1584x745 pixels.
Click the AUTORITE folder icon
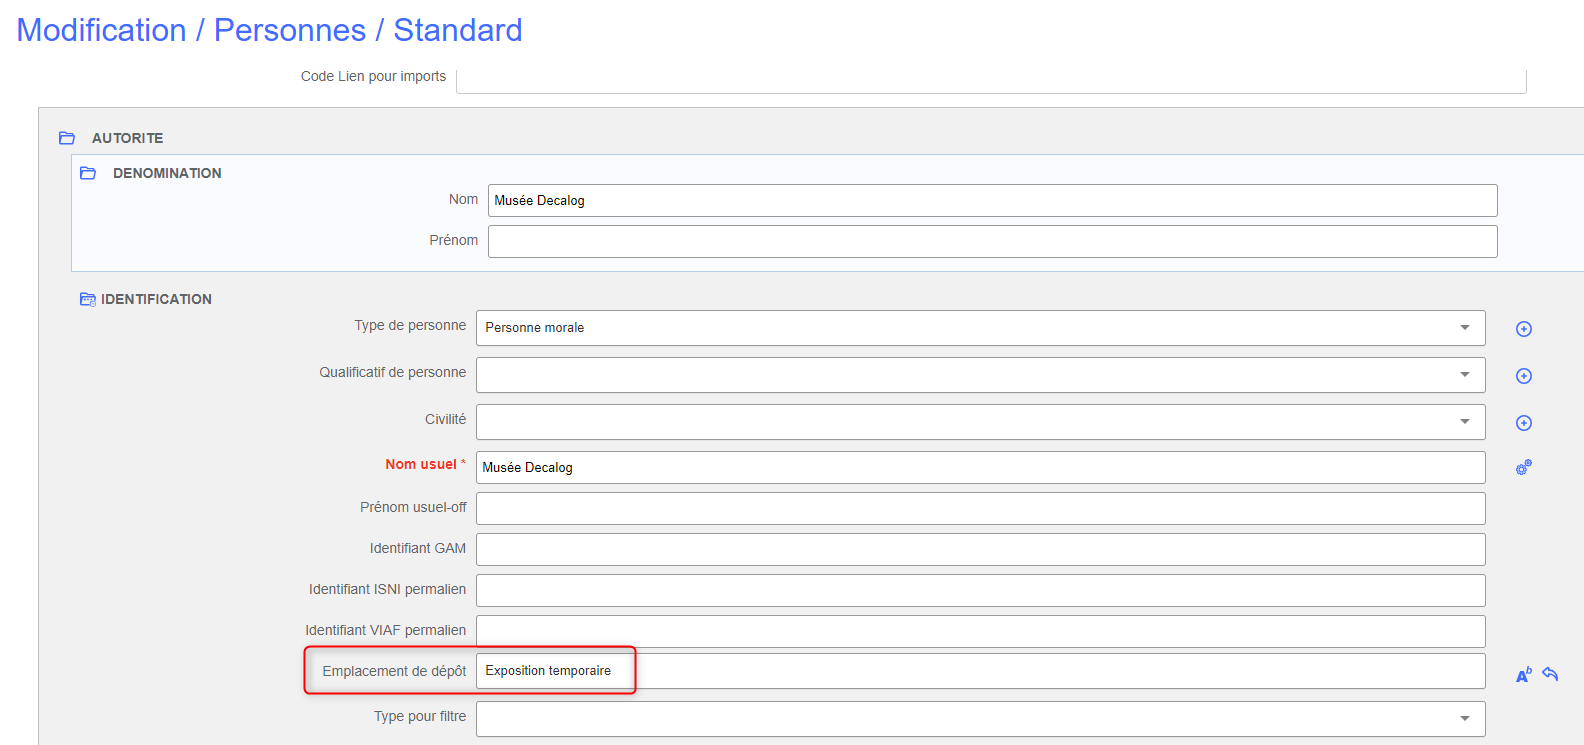coord(67,138)
